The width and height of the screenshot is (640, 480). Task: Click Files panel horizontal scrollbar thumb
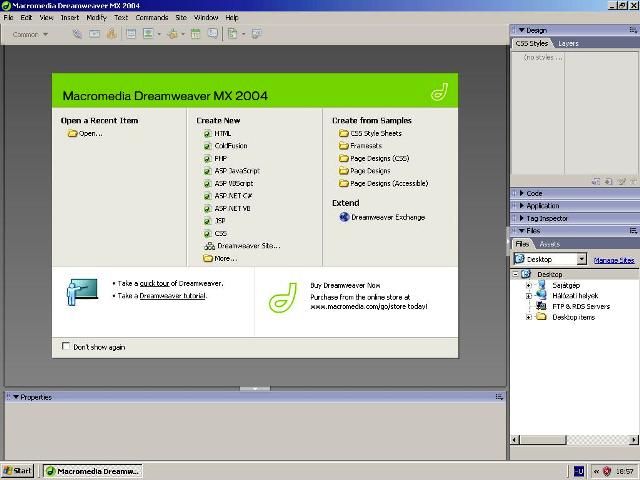coord(543,440)
